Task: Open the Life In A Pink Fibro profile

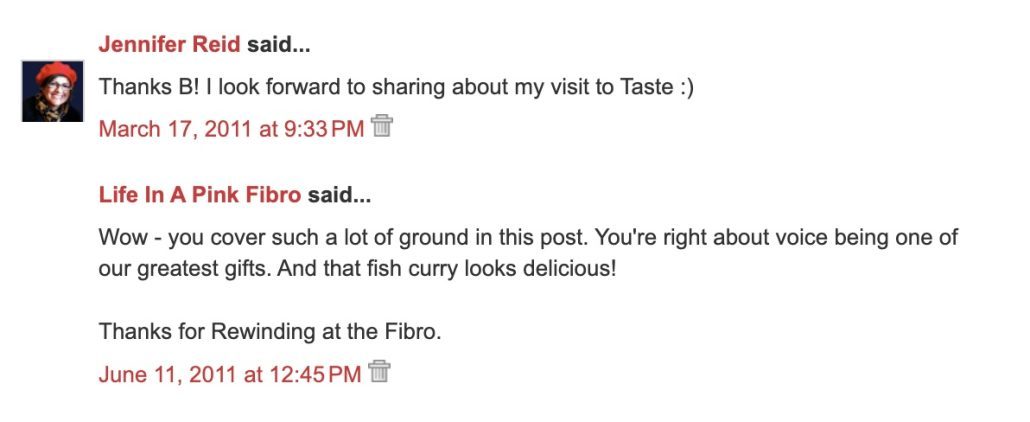Action: (200, 195)
